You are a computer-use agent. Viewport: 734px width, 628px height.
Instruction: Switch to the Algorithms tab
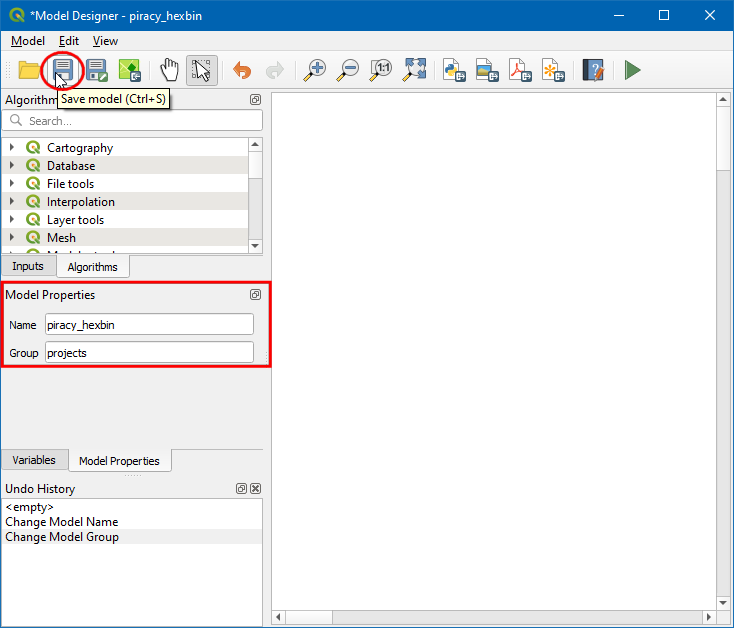pos(93,267)
